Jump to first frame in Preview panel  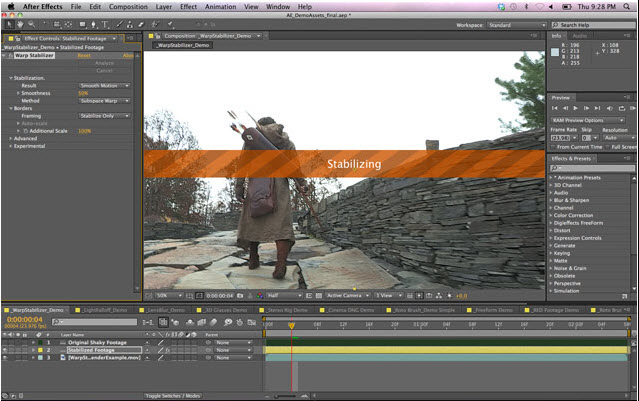[x=555, y=108]
